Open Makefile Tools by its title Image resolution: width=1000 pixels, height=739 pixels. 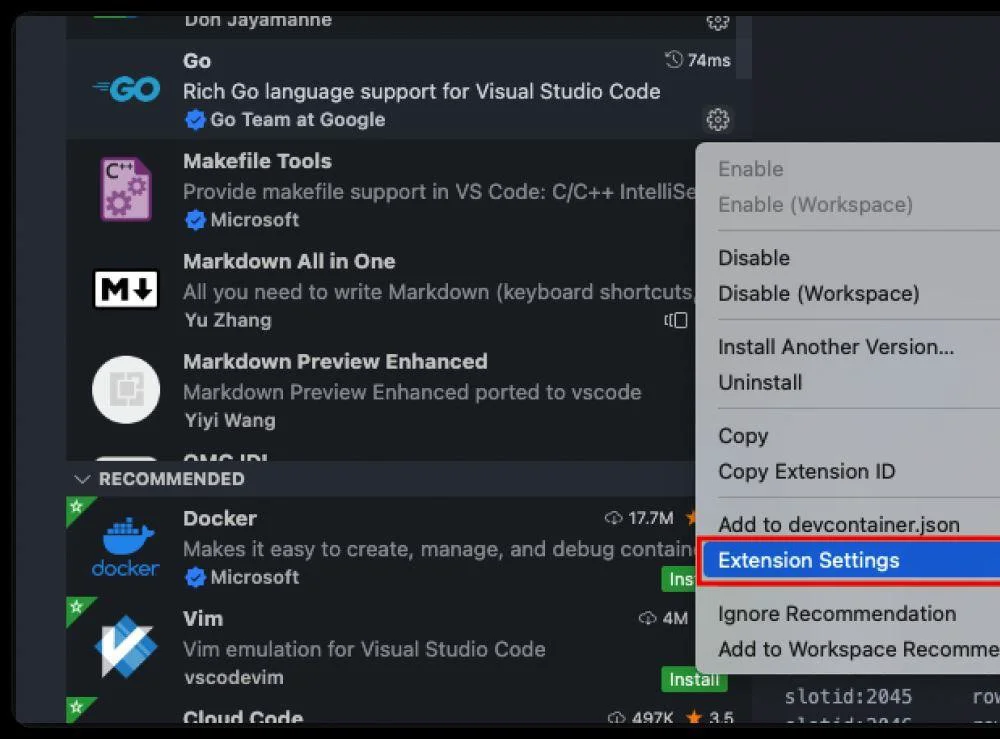(257, 161)
